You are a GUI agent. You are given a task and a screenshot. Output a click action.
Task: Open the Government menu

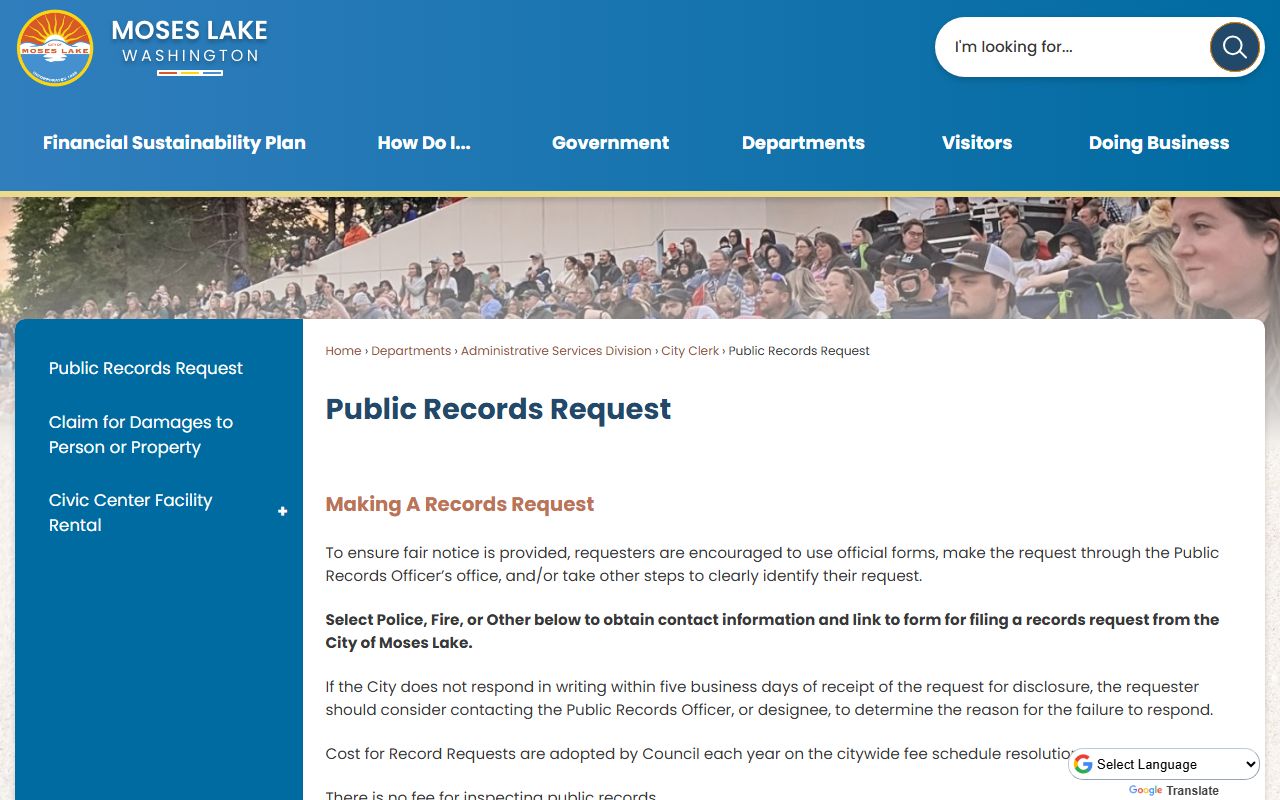coord(610,143)
